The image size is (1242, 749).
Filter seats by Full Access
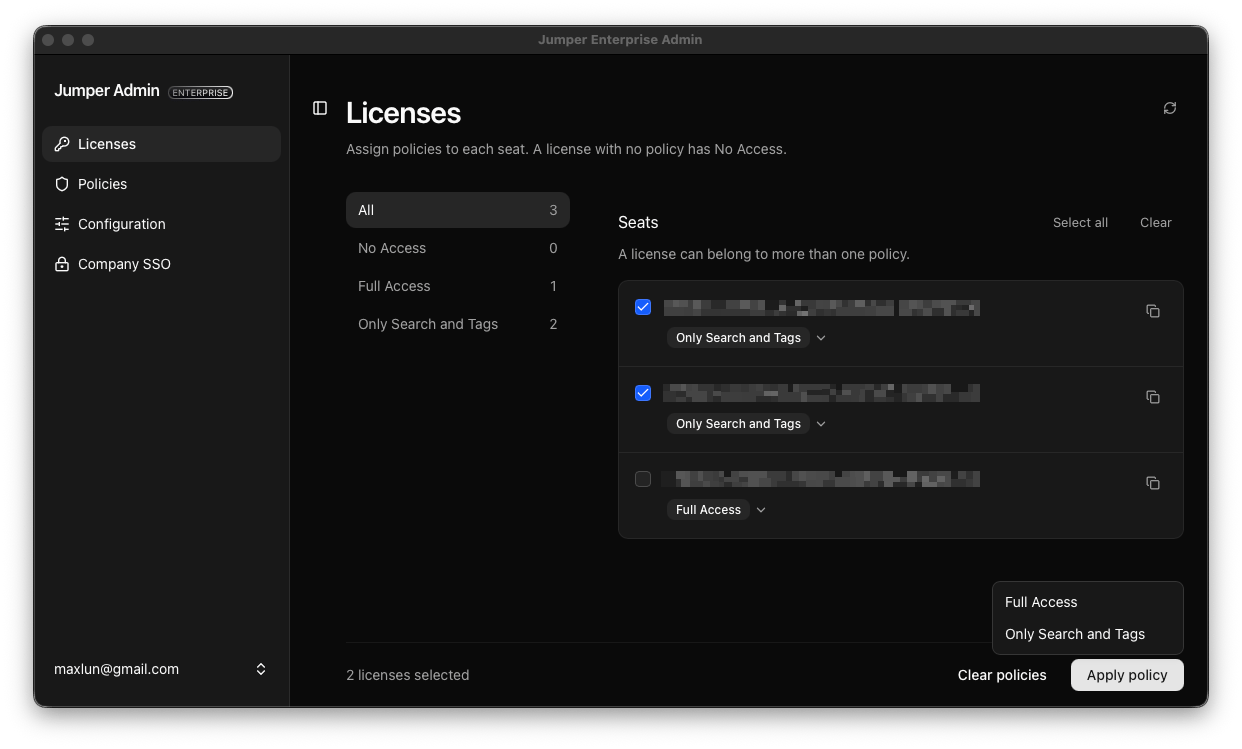tap(458, 286)
